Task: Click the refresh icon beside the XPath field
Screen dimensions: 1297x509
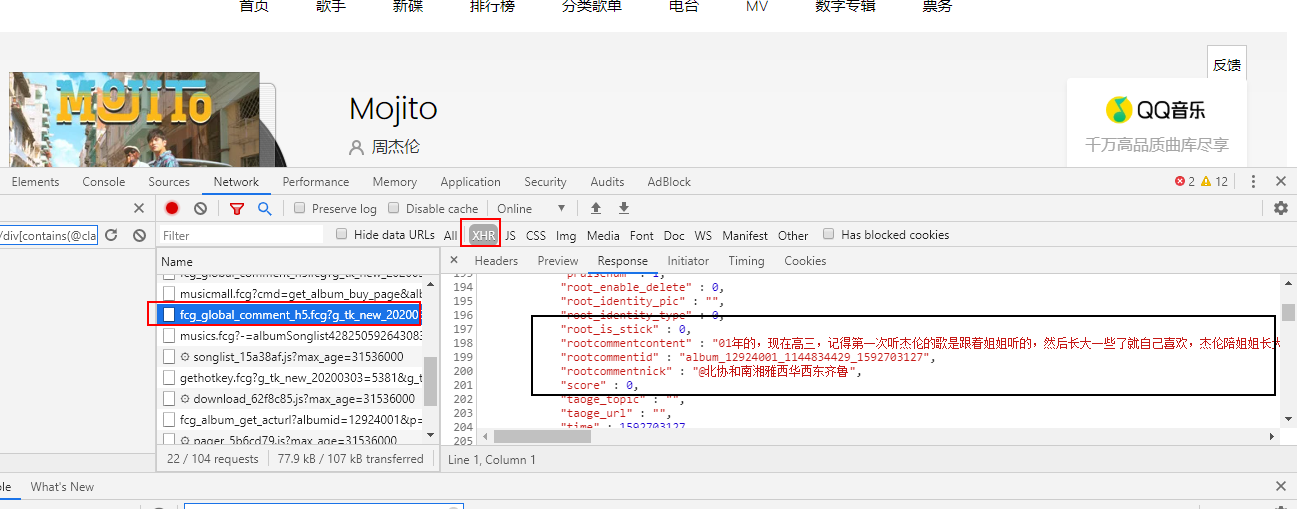Action: (x=112, y=235)
